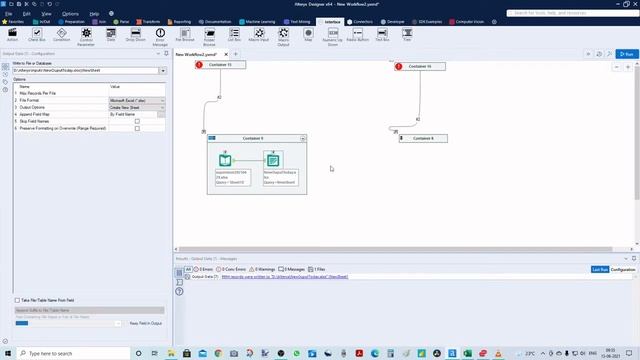Select the Numeric Up Down tool
The height and width of the screenshot is (360, 640).
pos(333,37)
